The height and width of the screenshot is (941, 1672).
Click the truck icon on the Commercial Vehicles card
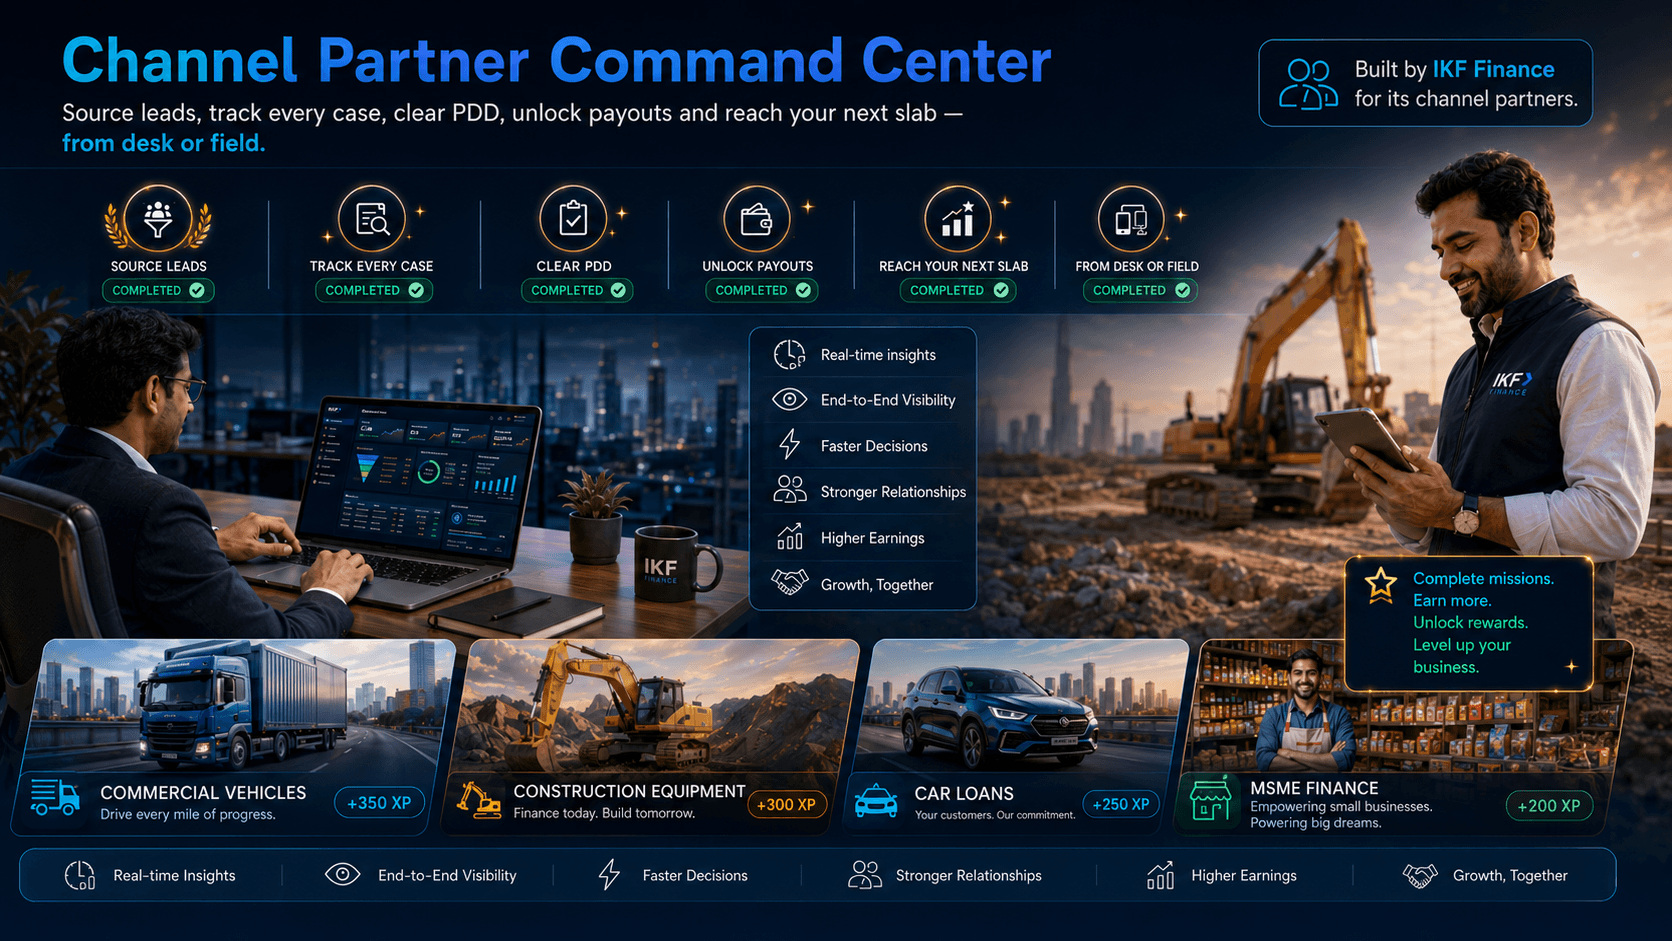[x=55, y=798]
